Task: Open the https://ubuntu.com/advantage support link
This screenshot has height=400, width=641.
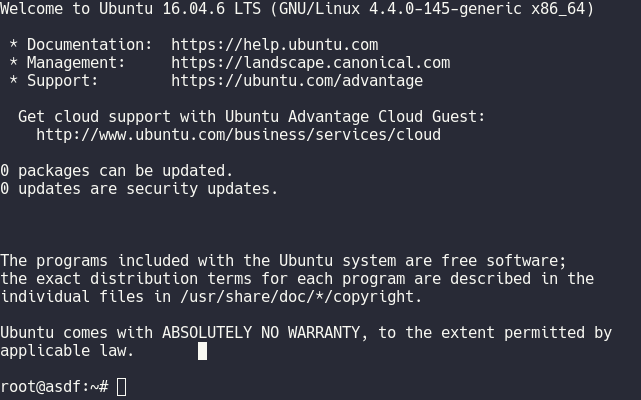Action: tap(296, 81)
